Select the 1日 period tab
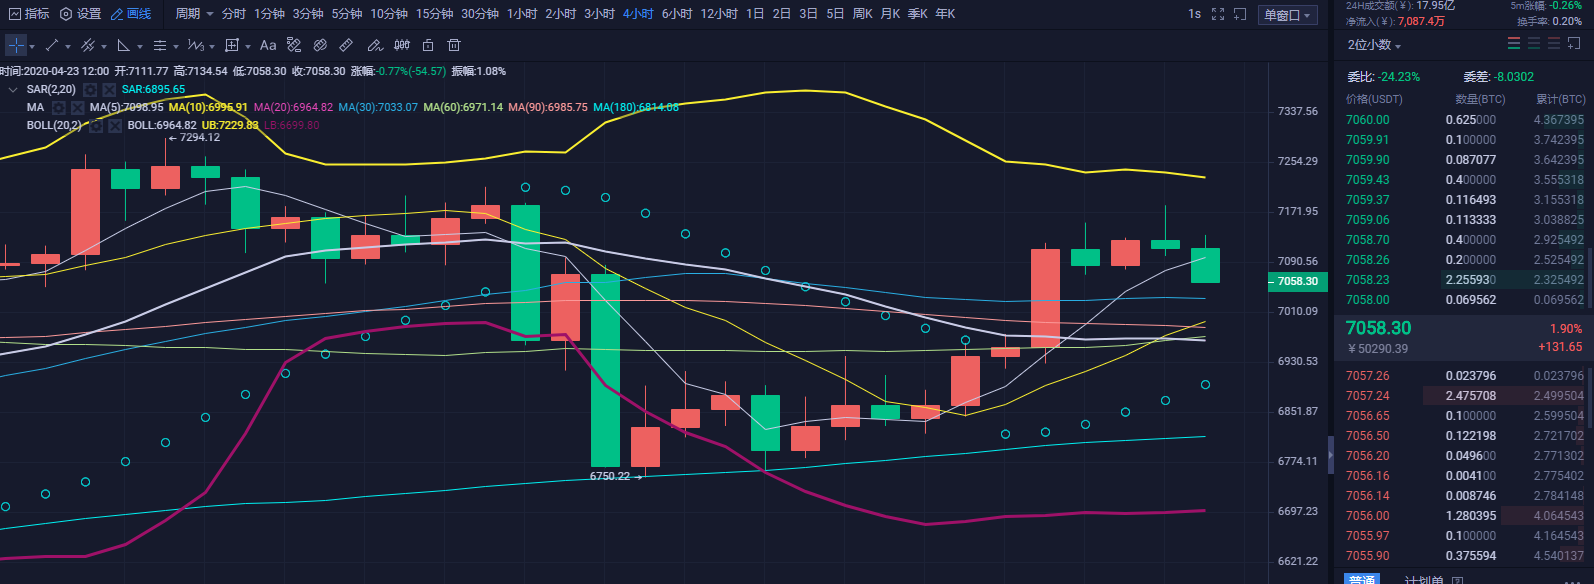This screenshot has height=584, width=1594. [755, 14]
